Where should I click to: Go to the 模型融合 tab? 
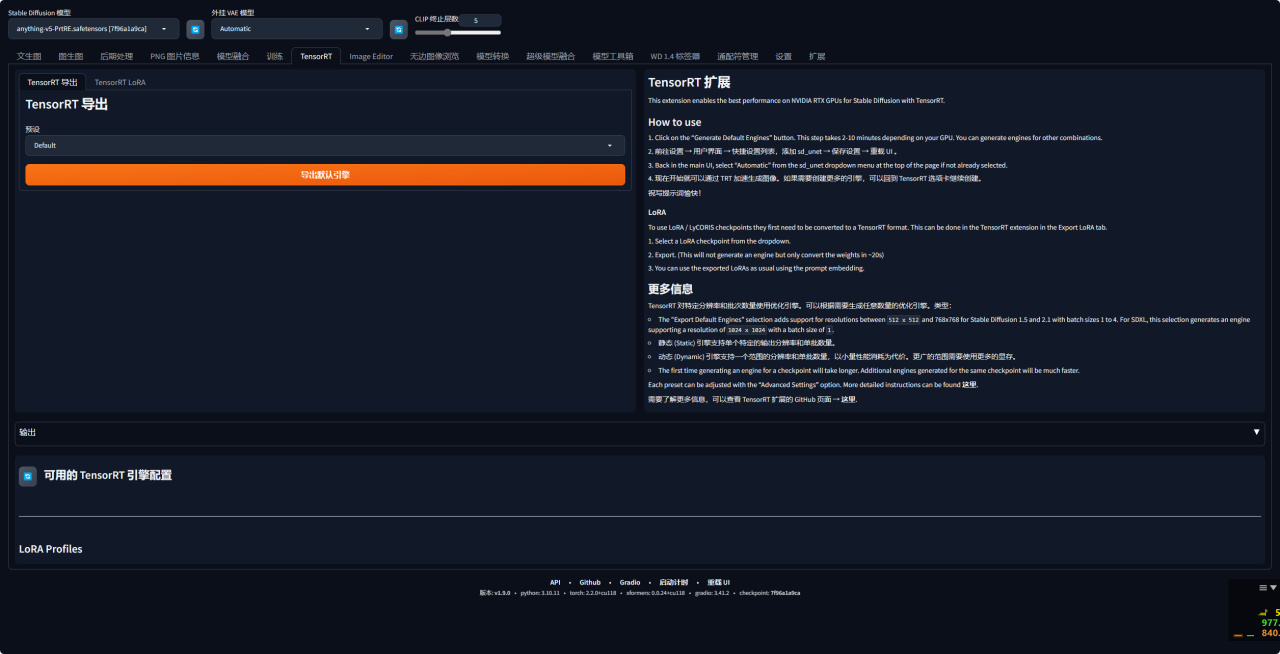[x=233, y=56]
